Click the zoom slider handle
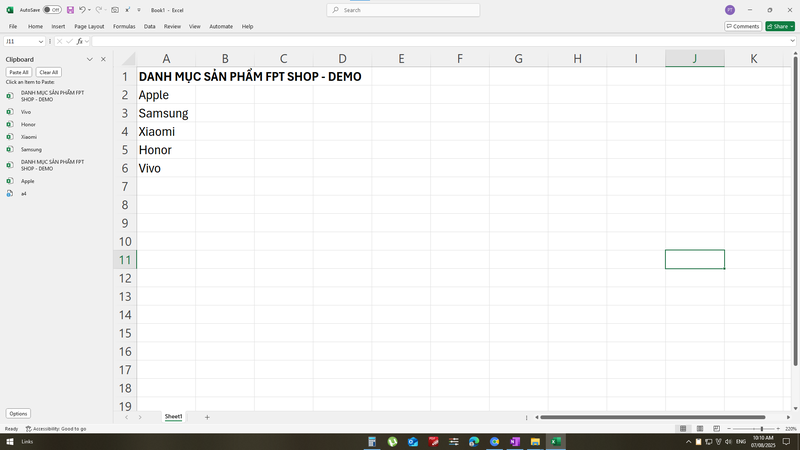The width and height of the screenshot is (800, 450). pos(762,429)
